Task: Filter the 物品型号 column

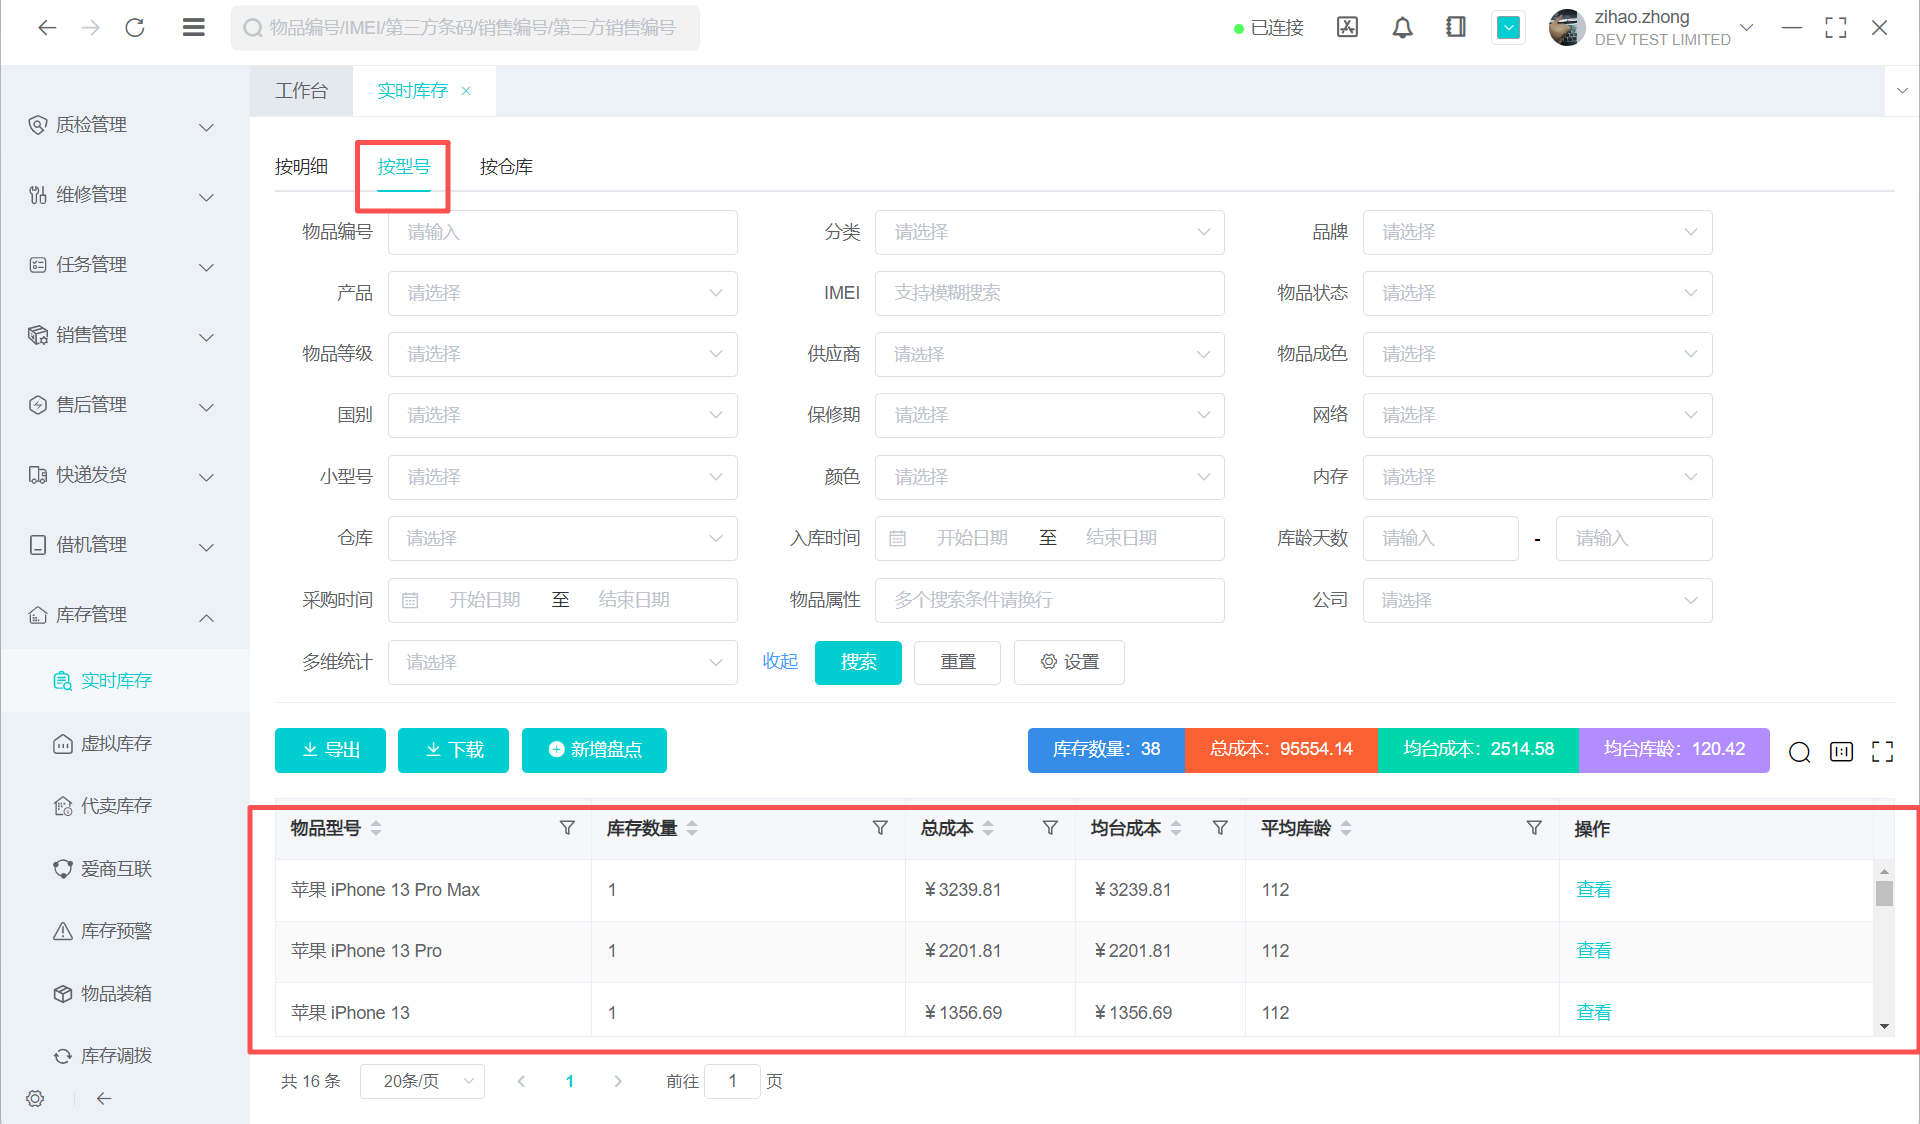Action: pos(567,828)
